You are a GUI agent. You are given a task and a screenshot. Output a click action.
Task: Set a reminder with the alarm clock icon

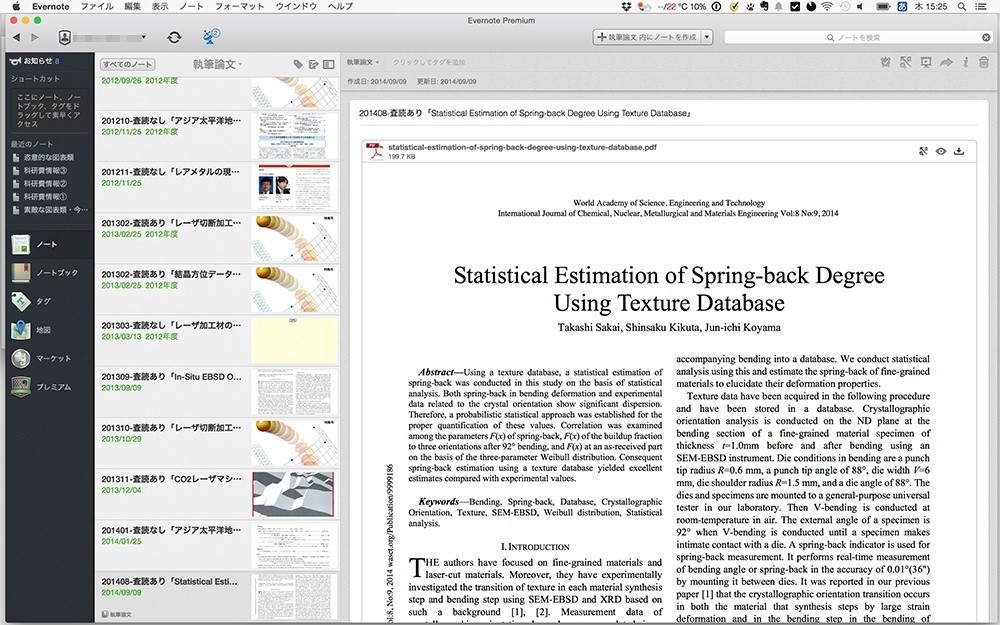tap(884, 63)
